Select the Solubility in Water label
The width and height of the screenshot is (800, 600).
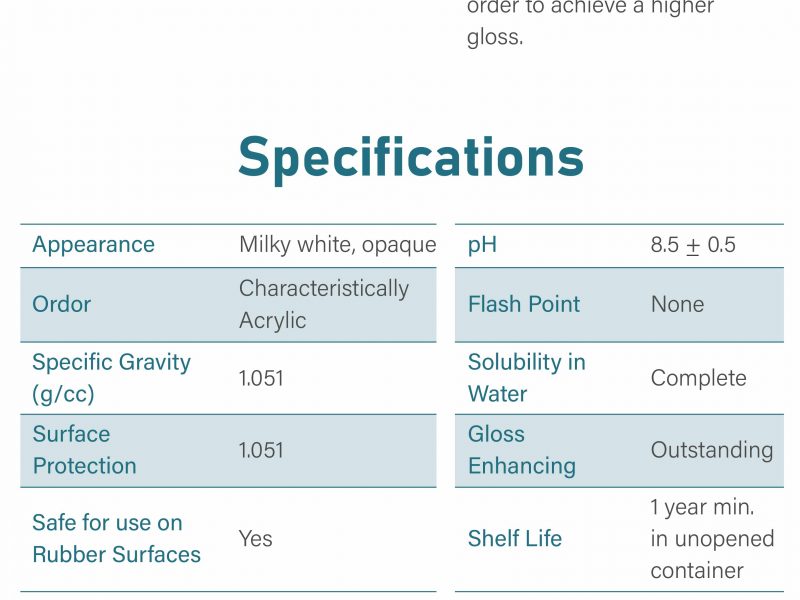click(527, 378)
